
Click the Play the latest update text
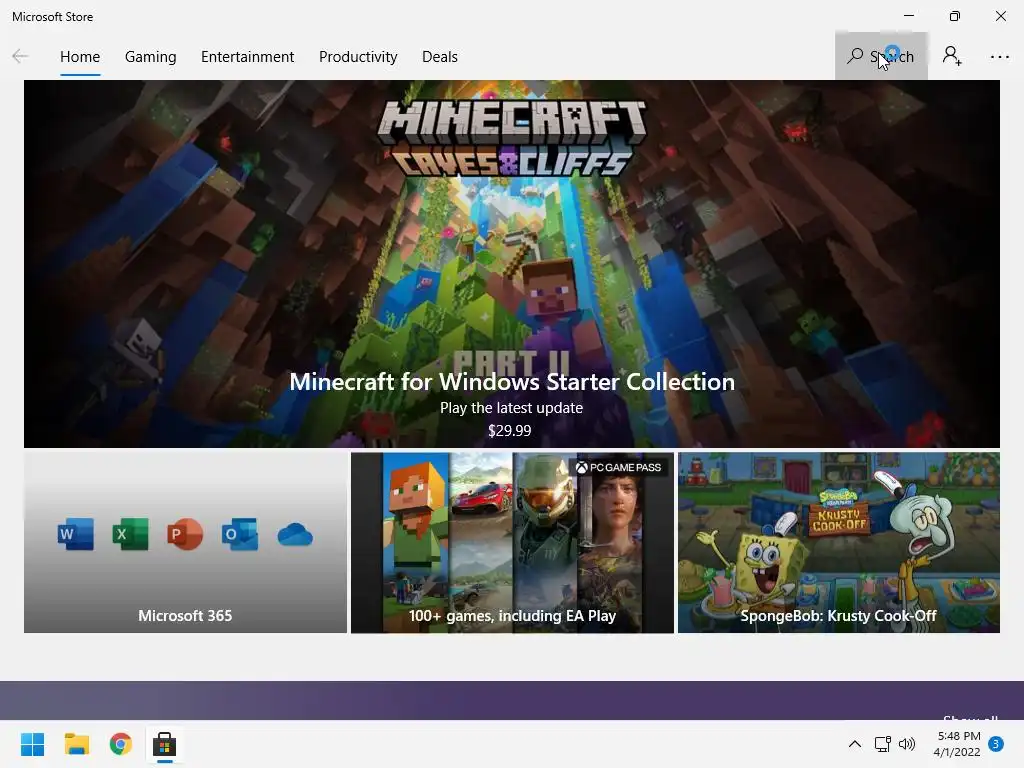[x=511, y=408]
